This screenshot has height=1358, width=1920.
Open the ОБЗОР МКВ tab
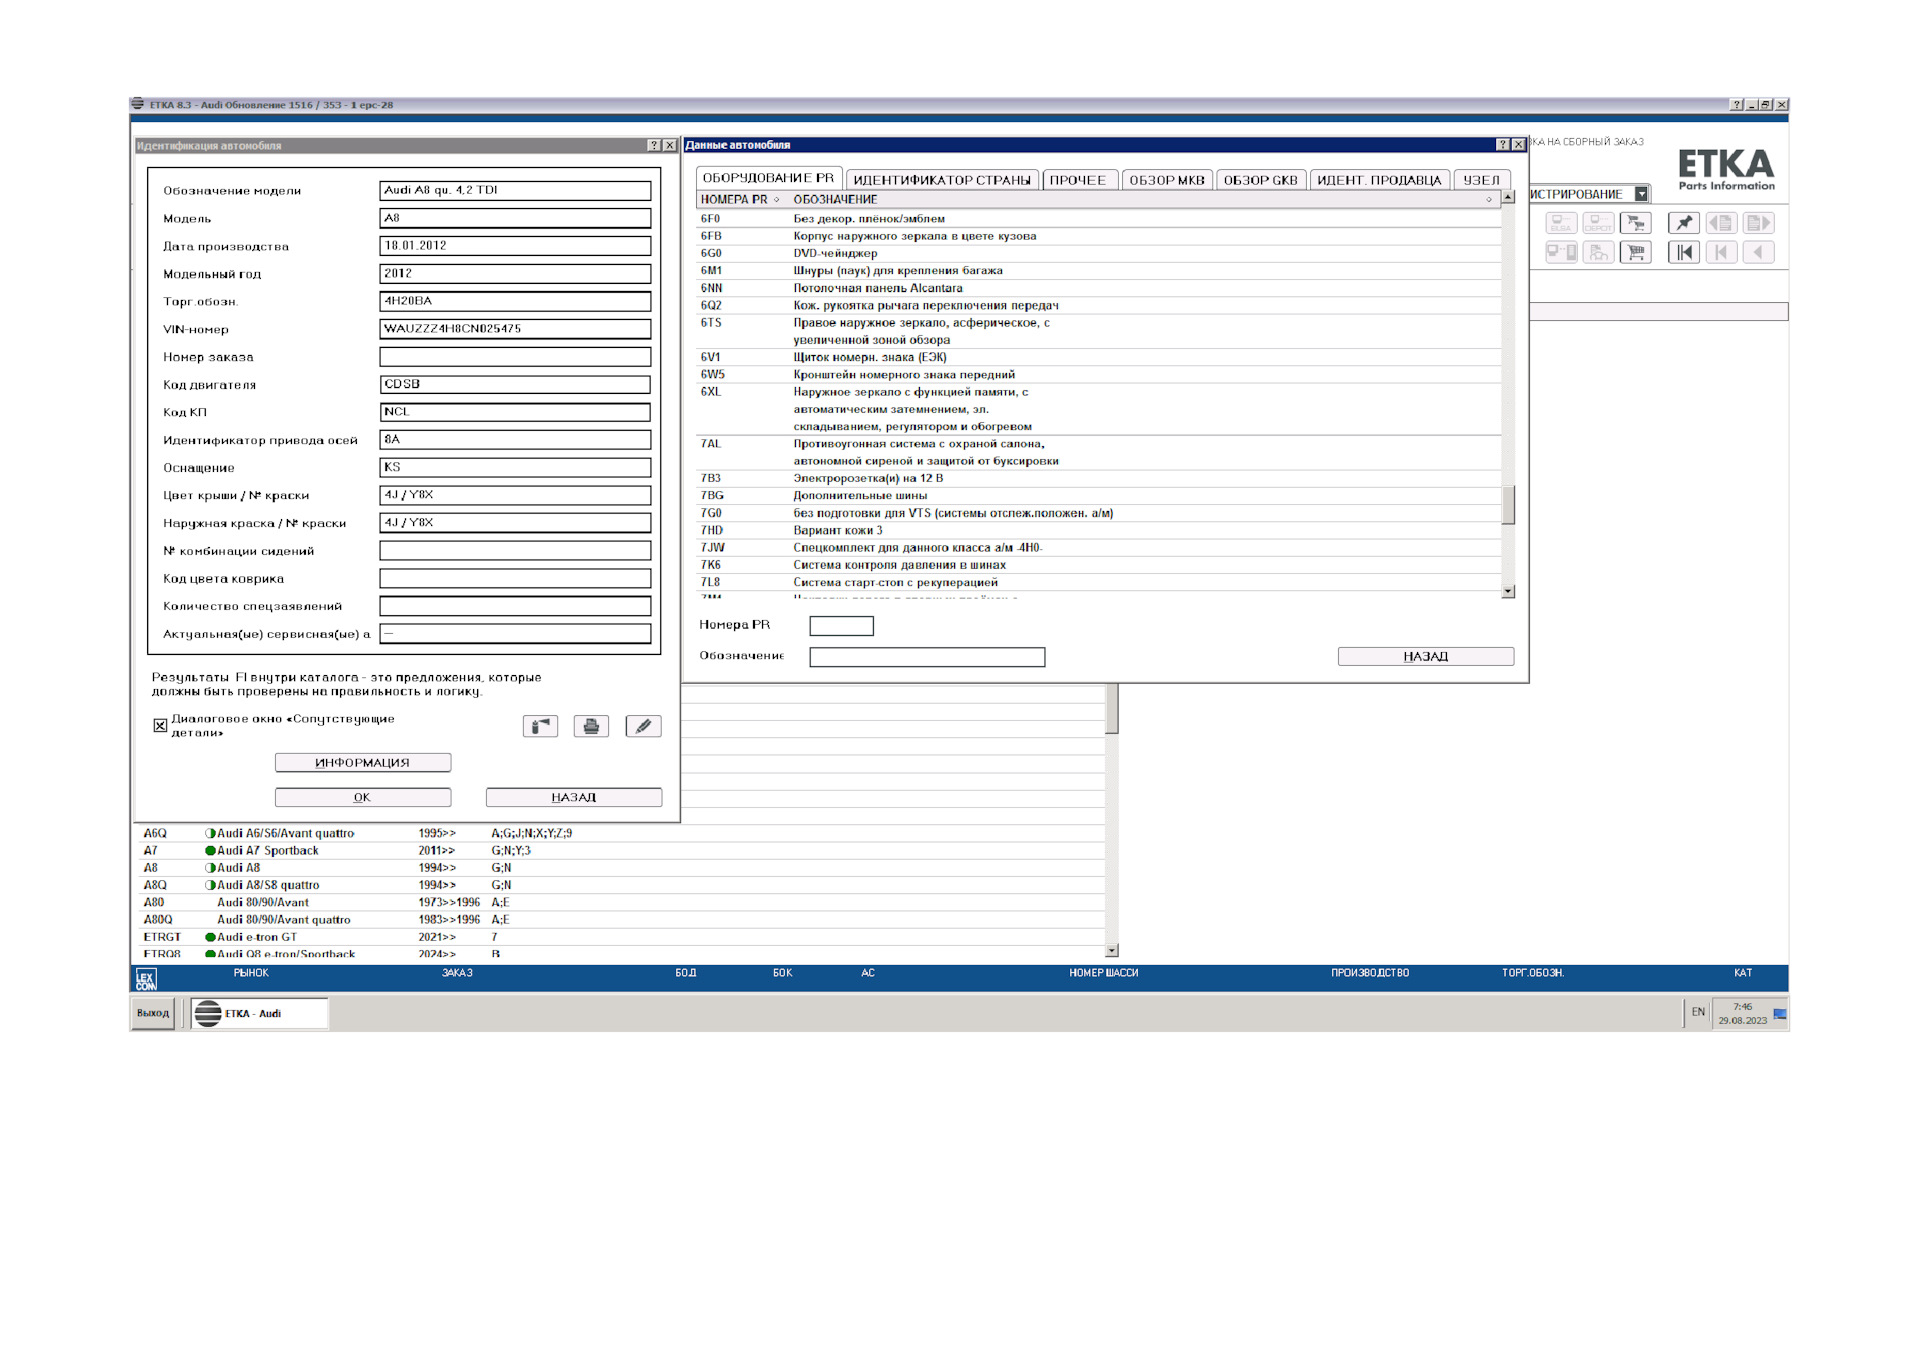[x=1167, y=180]
